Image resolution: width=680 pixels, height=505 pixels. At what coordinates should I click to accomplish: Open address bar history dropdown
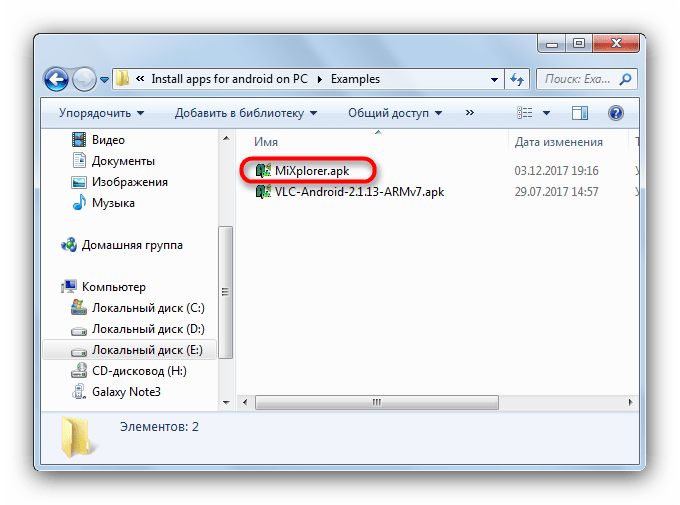pyautogui.click(x=494, y=79)
